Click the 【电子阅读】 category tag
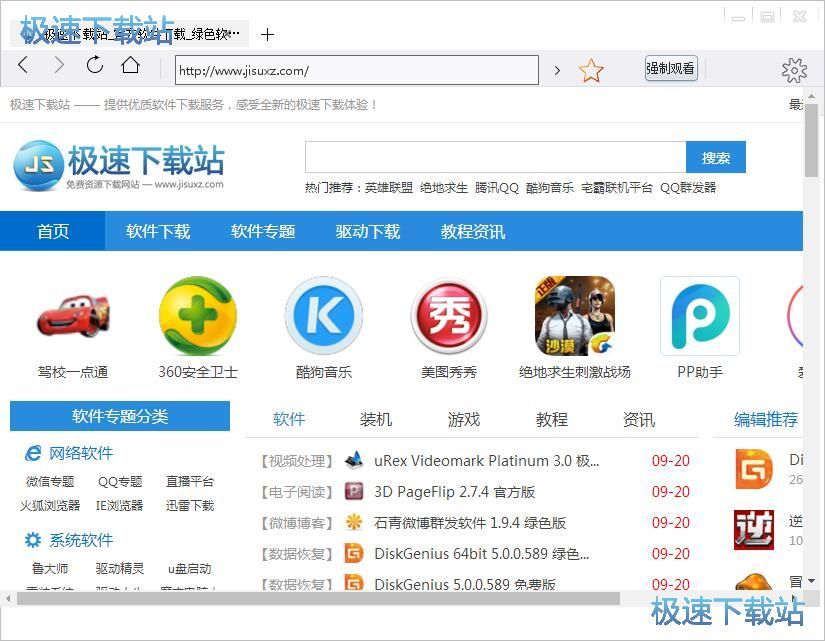This screenshot has width=825, height=641. click(x=297, y=492)
